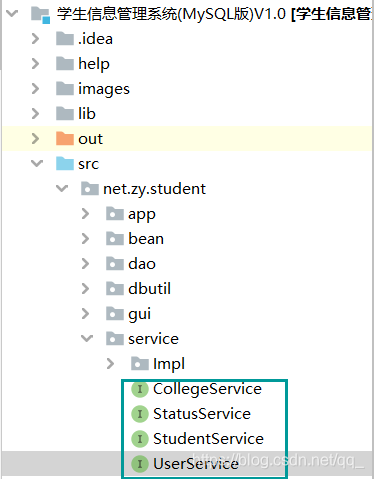Viewport: 374px width, 479px height.
Task: Expand the help folder arrow
Action: click(x=35, y=64)
